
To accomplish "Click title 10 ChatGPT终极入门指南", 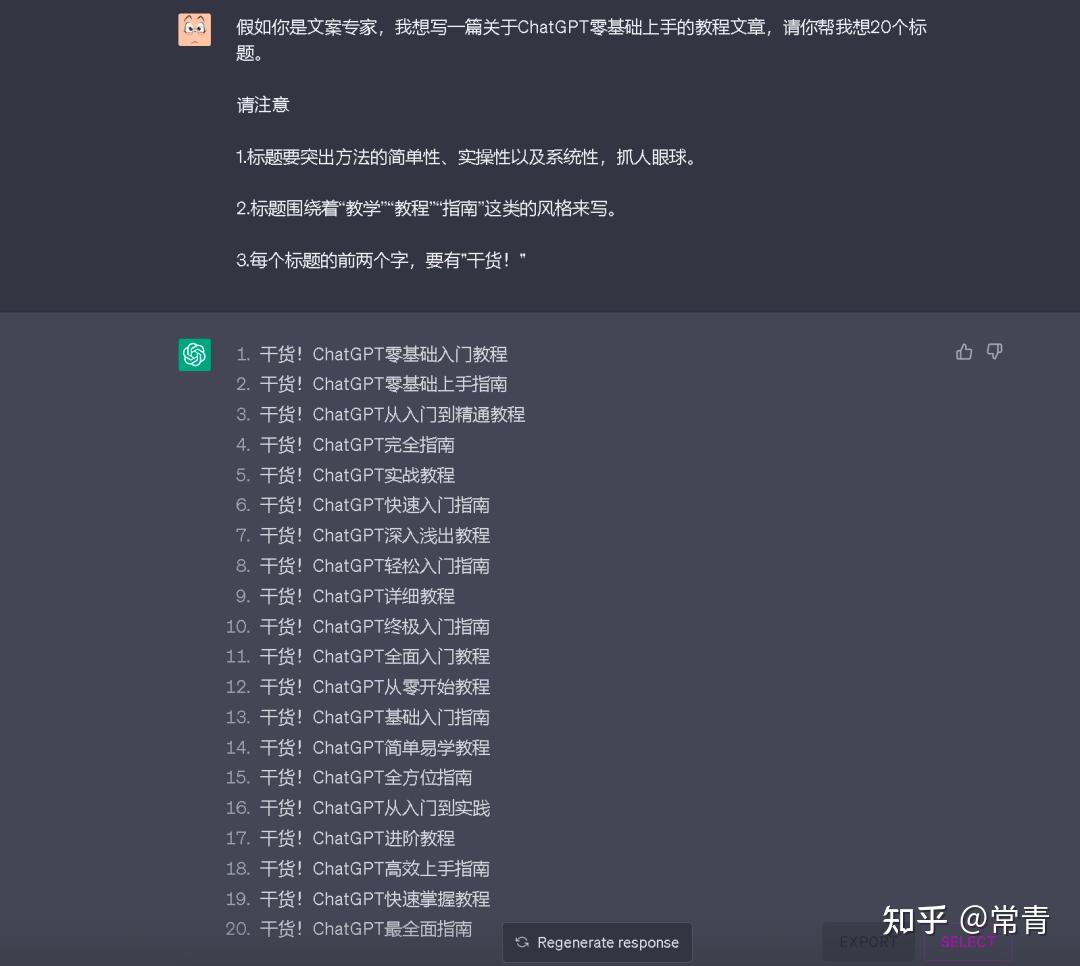I will [x=375, y=626].
